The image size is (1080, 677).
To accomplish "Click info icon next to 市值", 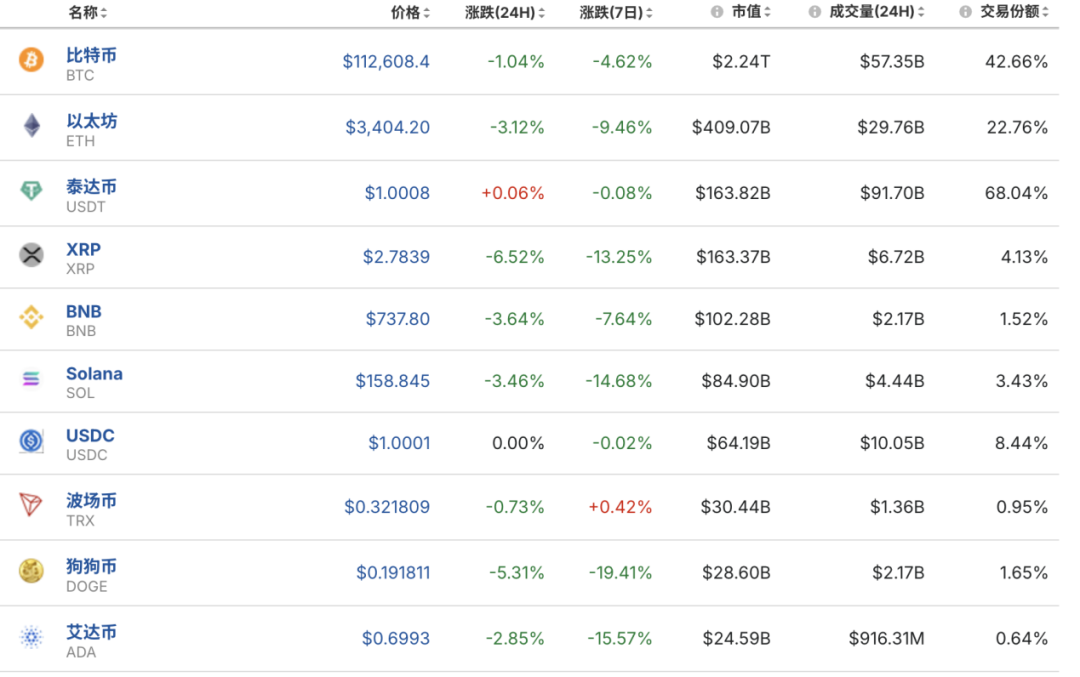I will coord(716,13).
